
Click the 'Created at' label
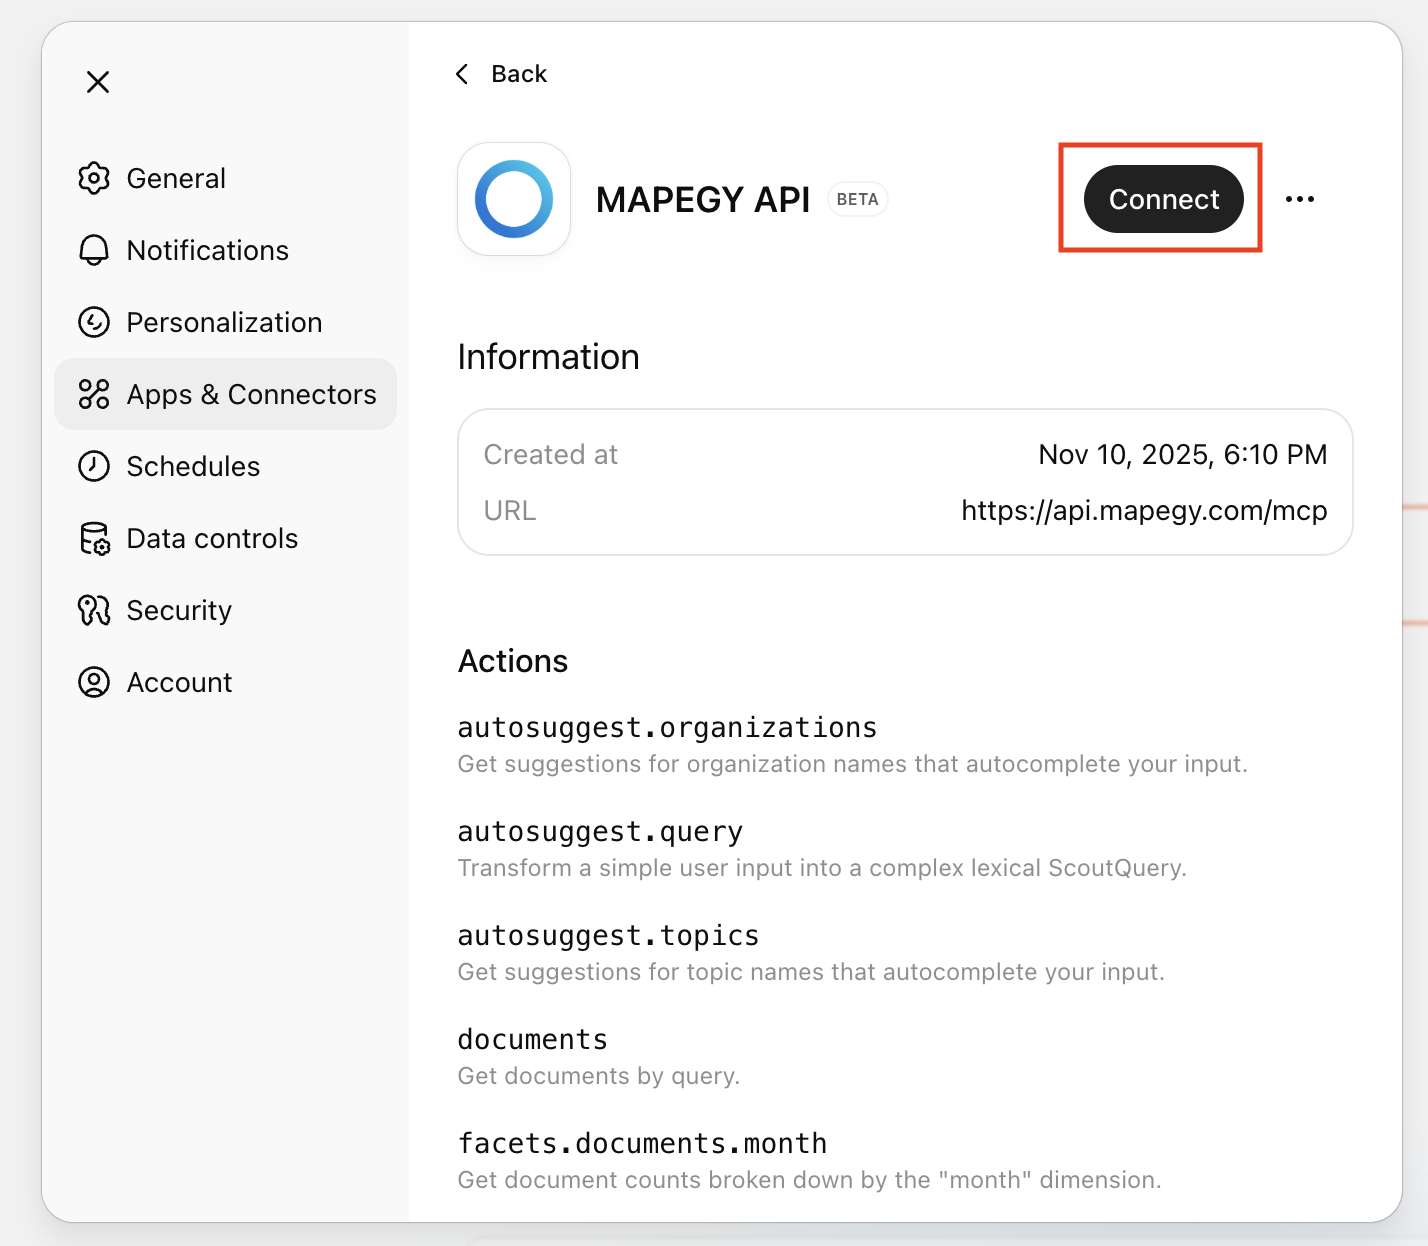click(x=551, y=455)
